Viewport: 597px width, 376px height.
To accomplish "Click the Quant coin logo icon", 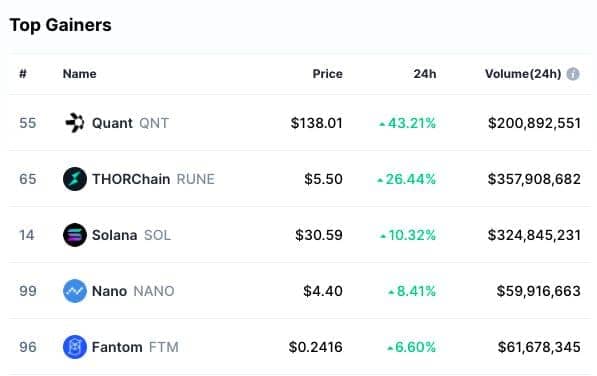I will 75,123.
